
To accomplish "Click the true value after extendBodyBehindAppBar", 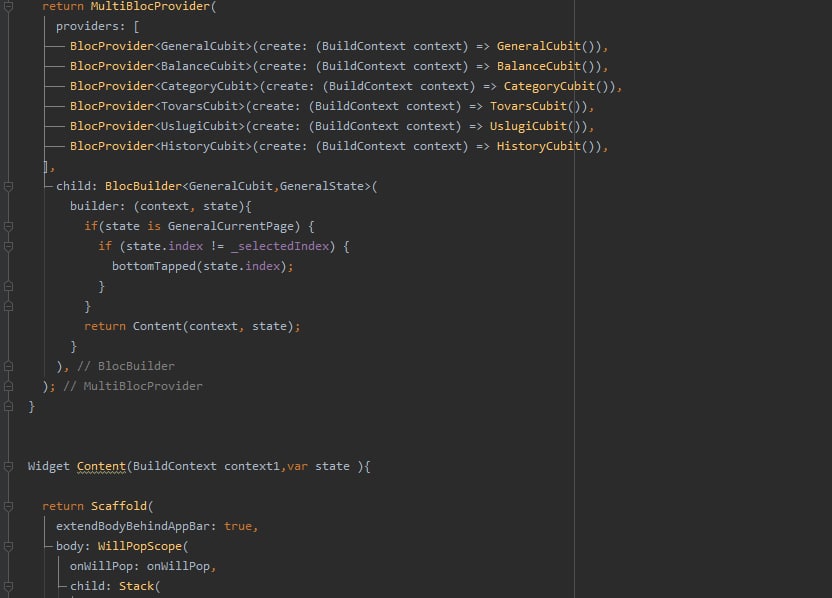I will click(238, 526).
